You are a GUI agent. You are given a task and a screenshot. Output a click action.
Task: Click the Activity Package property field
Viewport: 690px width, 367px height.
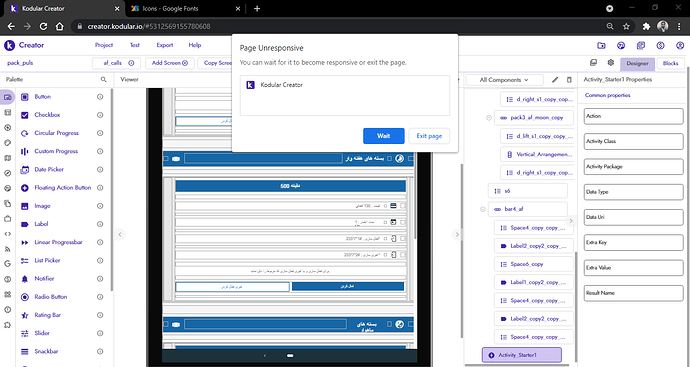(x=633, y=167)
